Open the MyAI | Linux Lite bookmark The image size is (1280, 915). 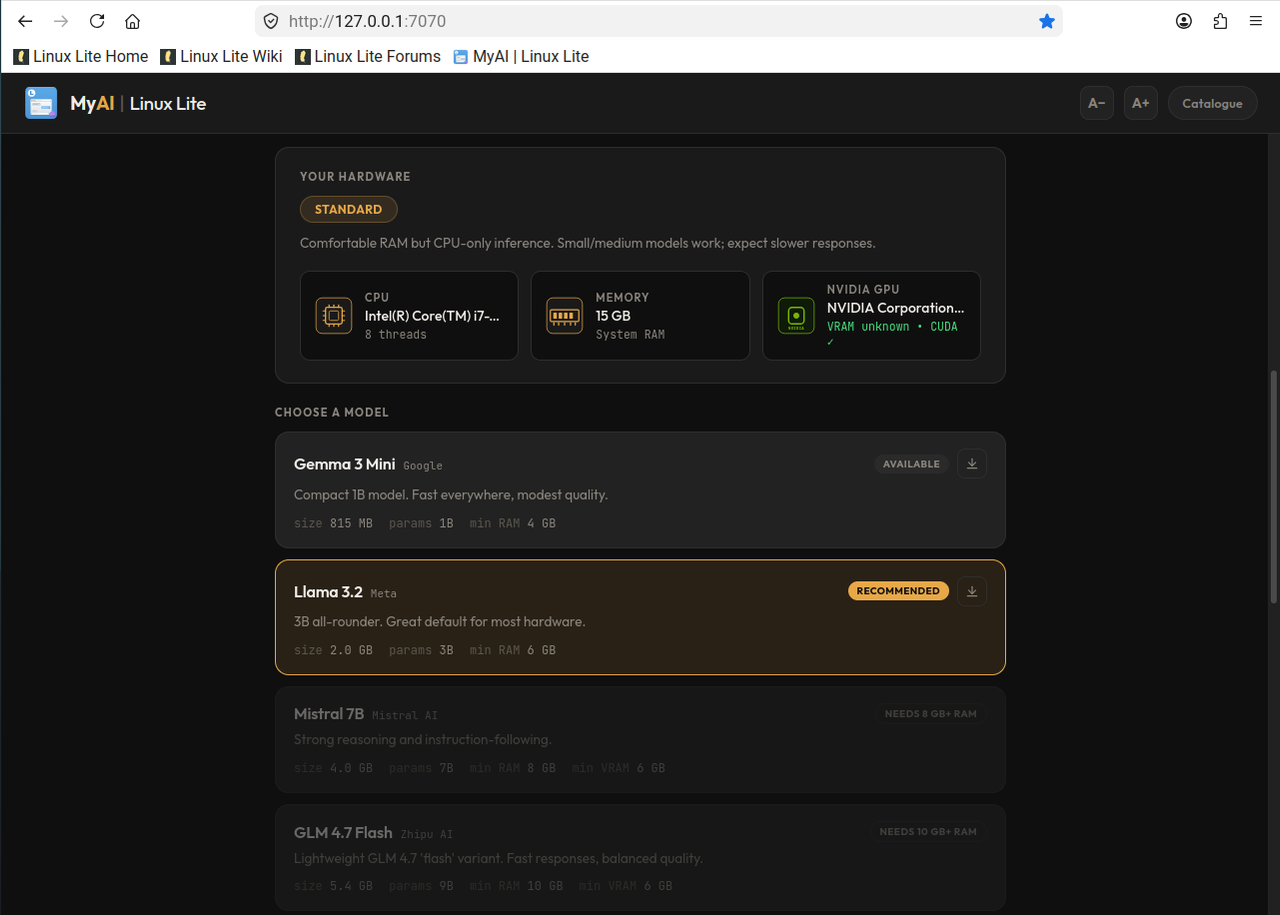point(521,56)
